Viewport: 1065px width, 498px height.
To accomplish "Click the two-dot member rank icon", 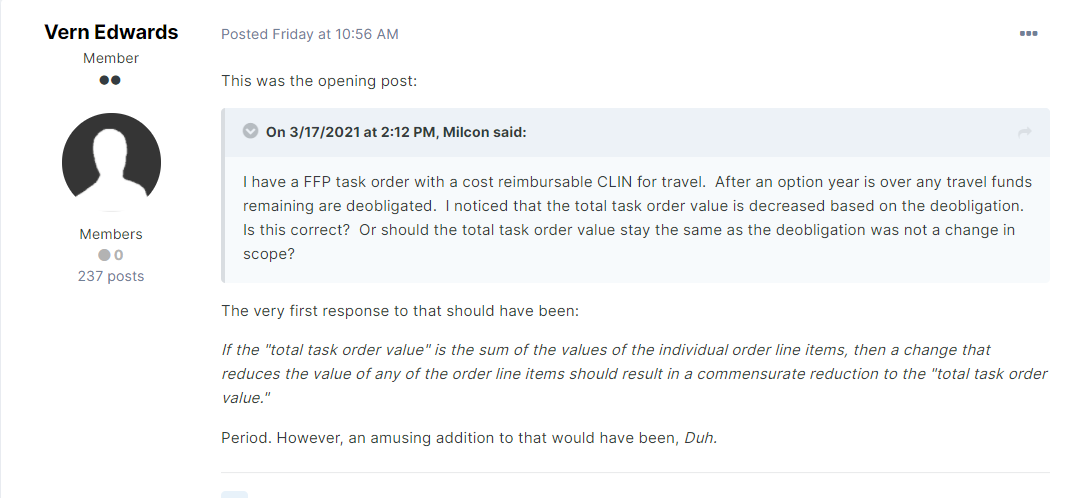I will click(110, 80).
